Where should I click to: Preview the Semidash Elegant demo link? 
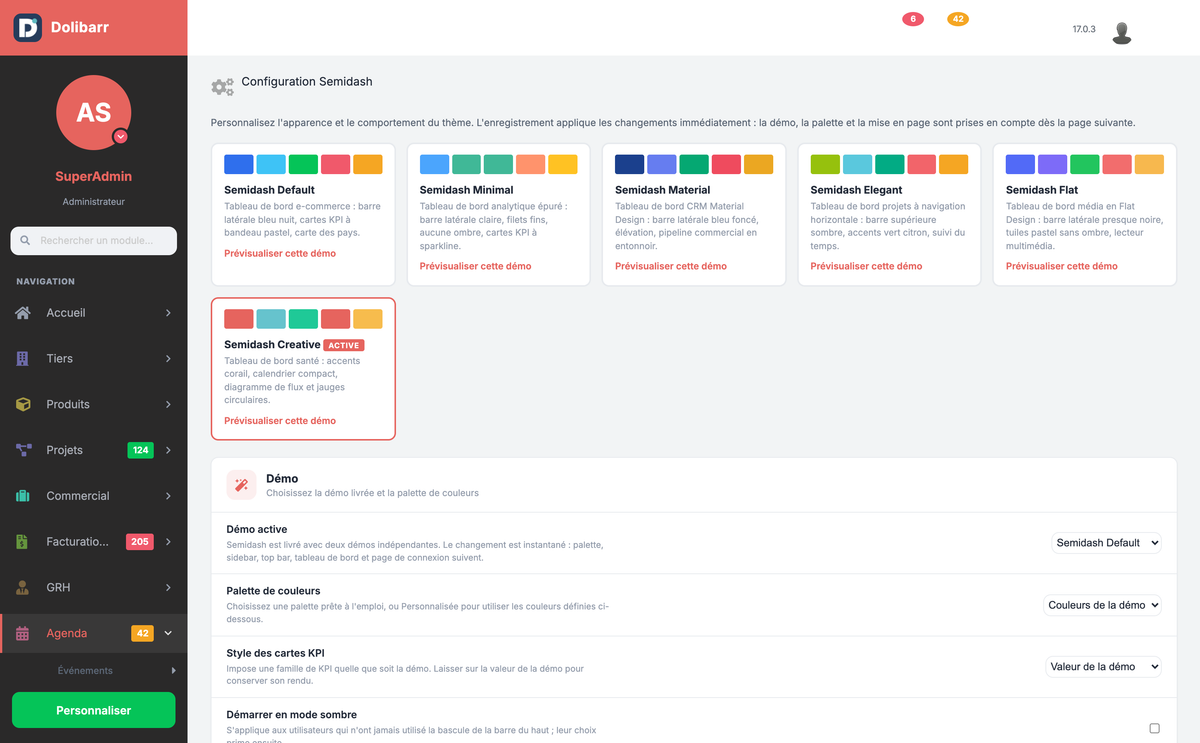[x=866, y=266]
